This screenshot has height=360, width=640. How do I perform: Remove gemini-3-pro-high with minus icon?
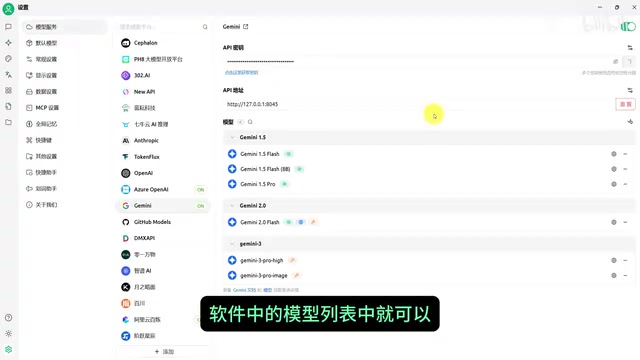pyautogui.click(x=625, y=260)
